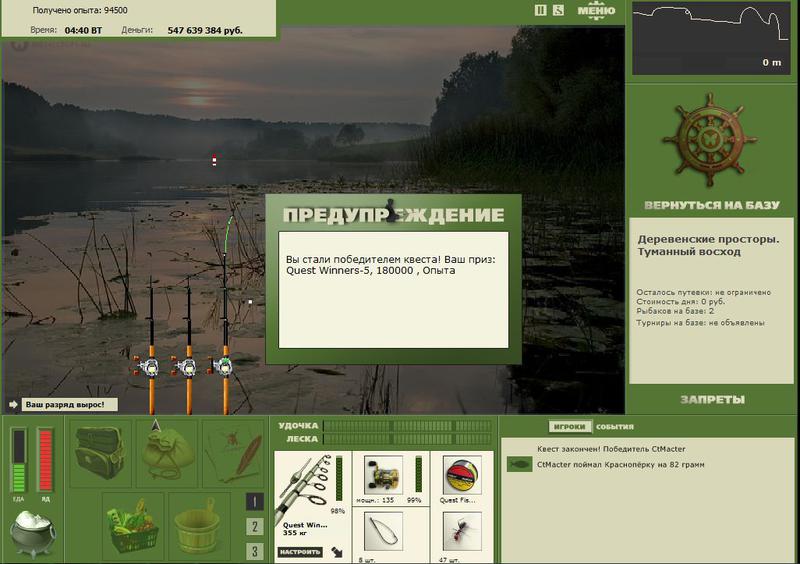Select rod slot 3
Image resolution: width=800 pixels, height=564 pixels.
coord(254,551)
